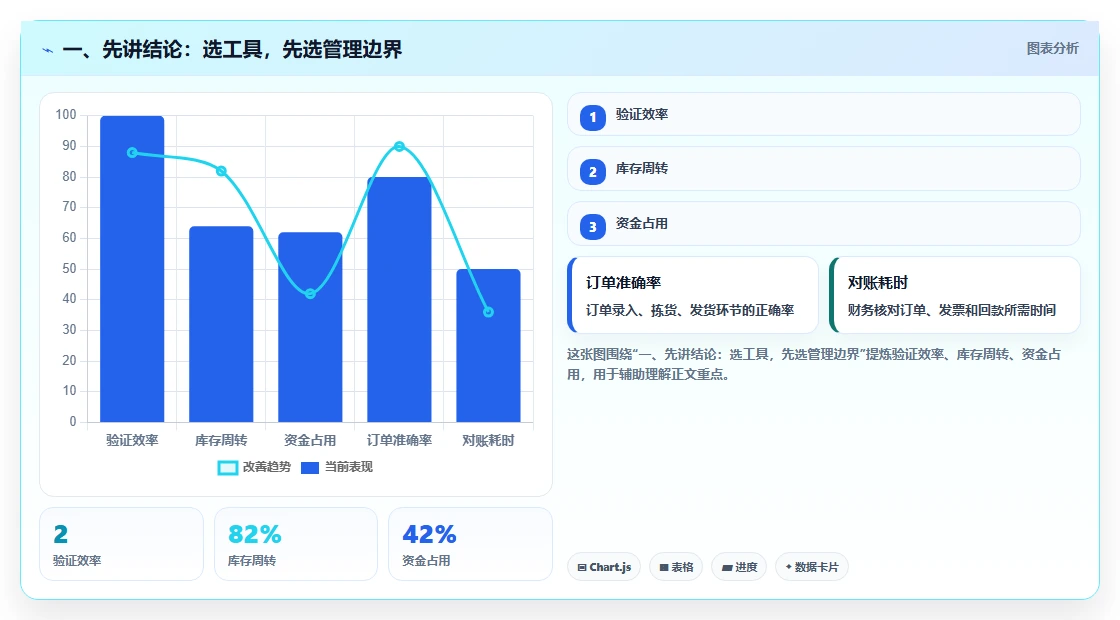Select the 验证效率 list item
This screenshot has height=620, width=1120.
(824, 114)
